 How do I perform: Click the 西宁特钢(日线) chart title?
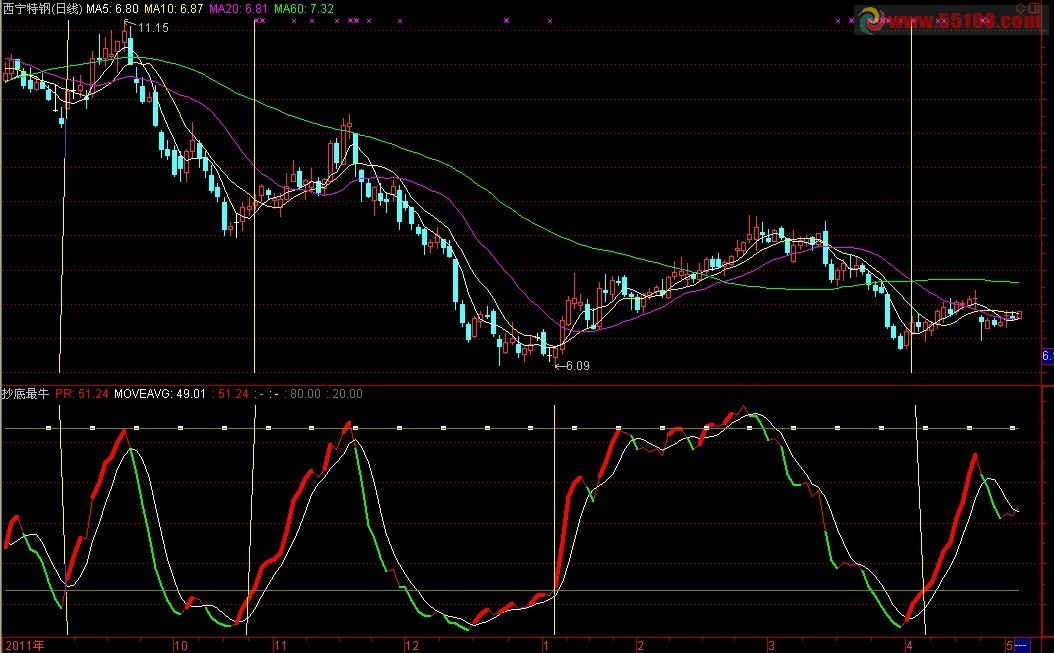(41, 8)
